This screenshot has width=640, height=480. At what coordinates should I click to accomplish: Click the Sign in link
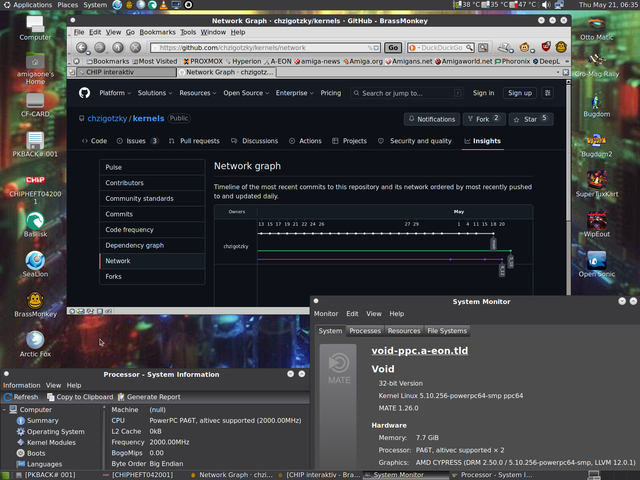[x=483, y=93]
